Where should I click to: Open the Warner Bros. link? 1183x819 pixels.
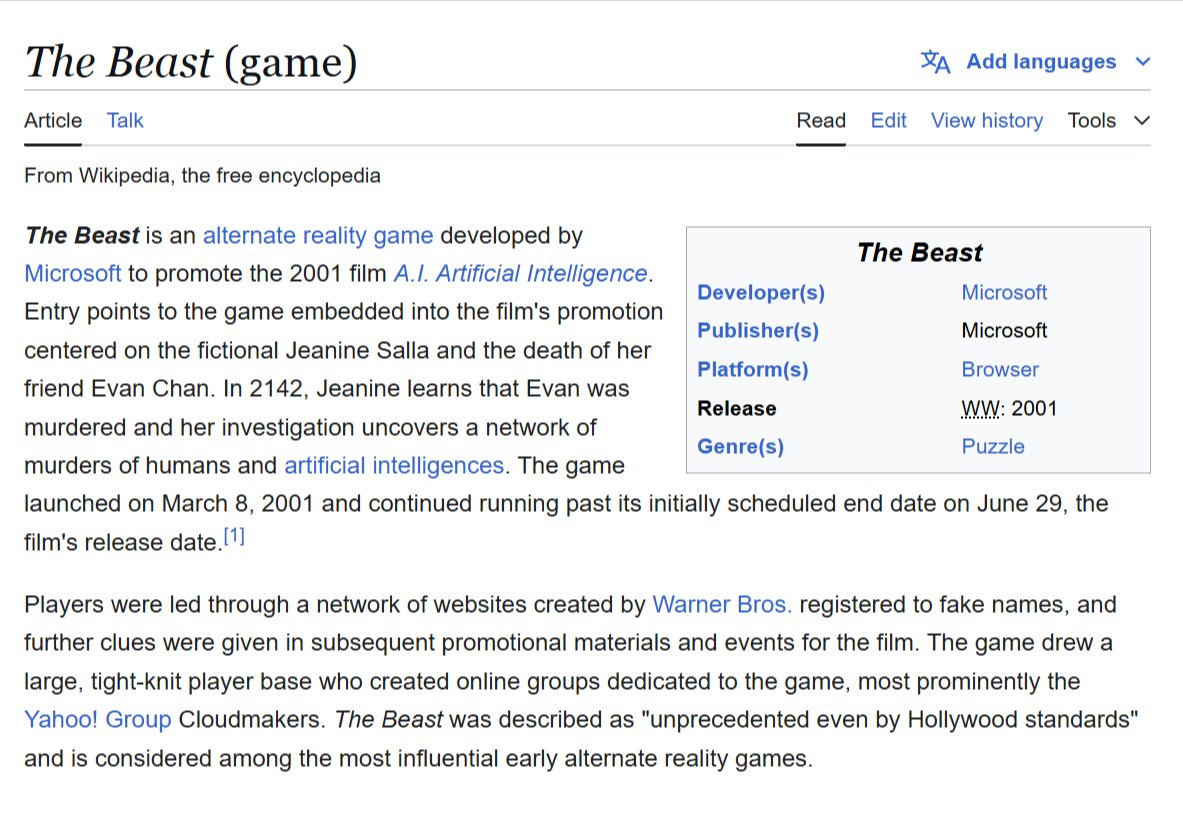(722, 605)
